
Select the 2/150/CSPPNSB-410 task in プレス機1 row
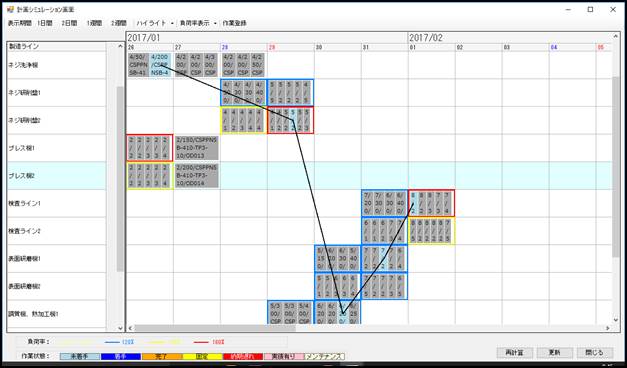click(197, 148)
